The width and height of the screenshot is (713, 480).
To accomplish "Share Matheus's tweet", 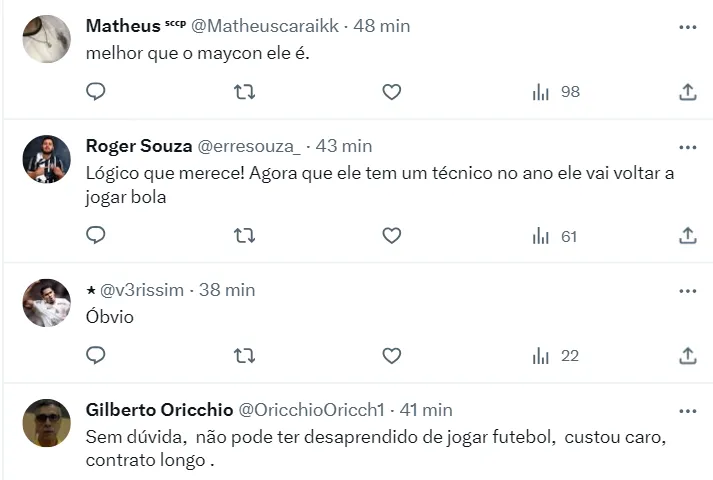I will coord(688,92).
